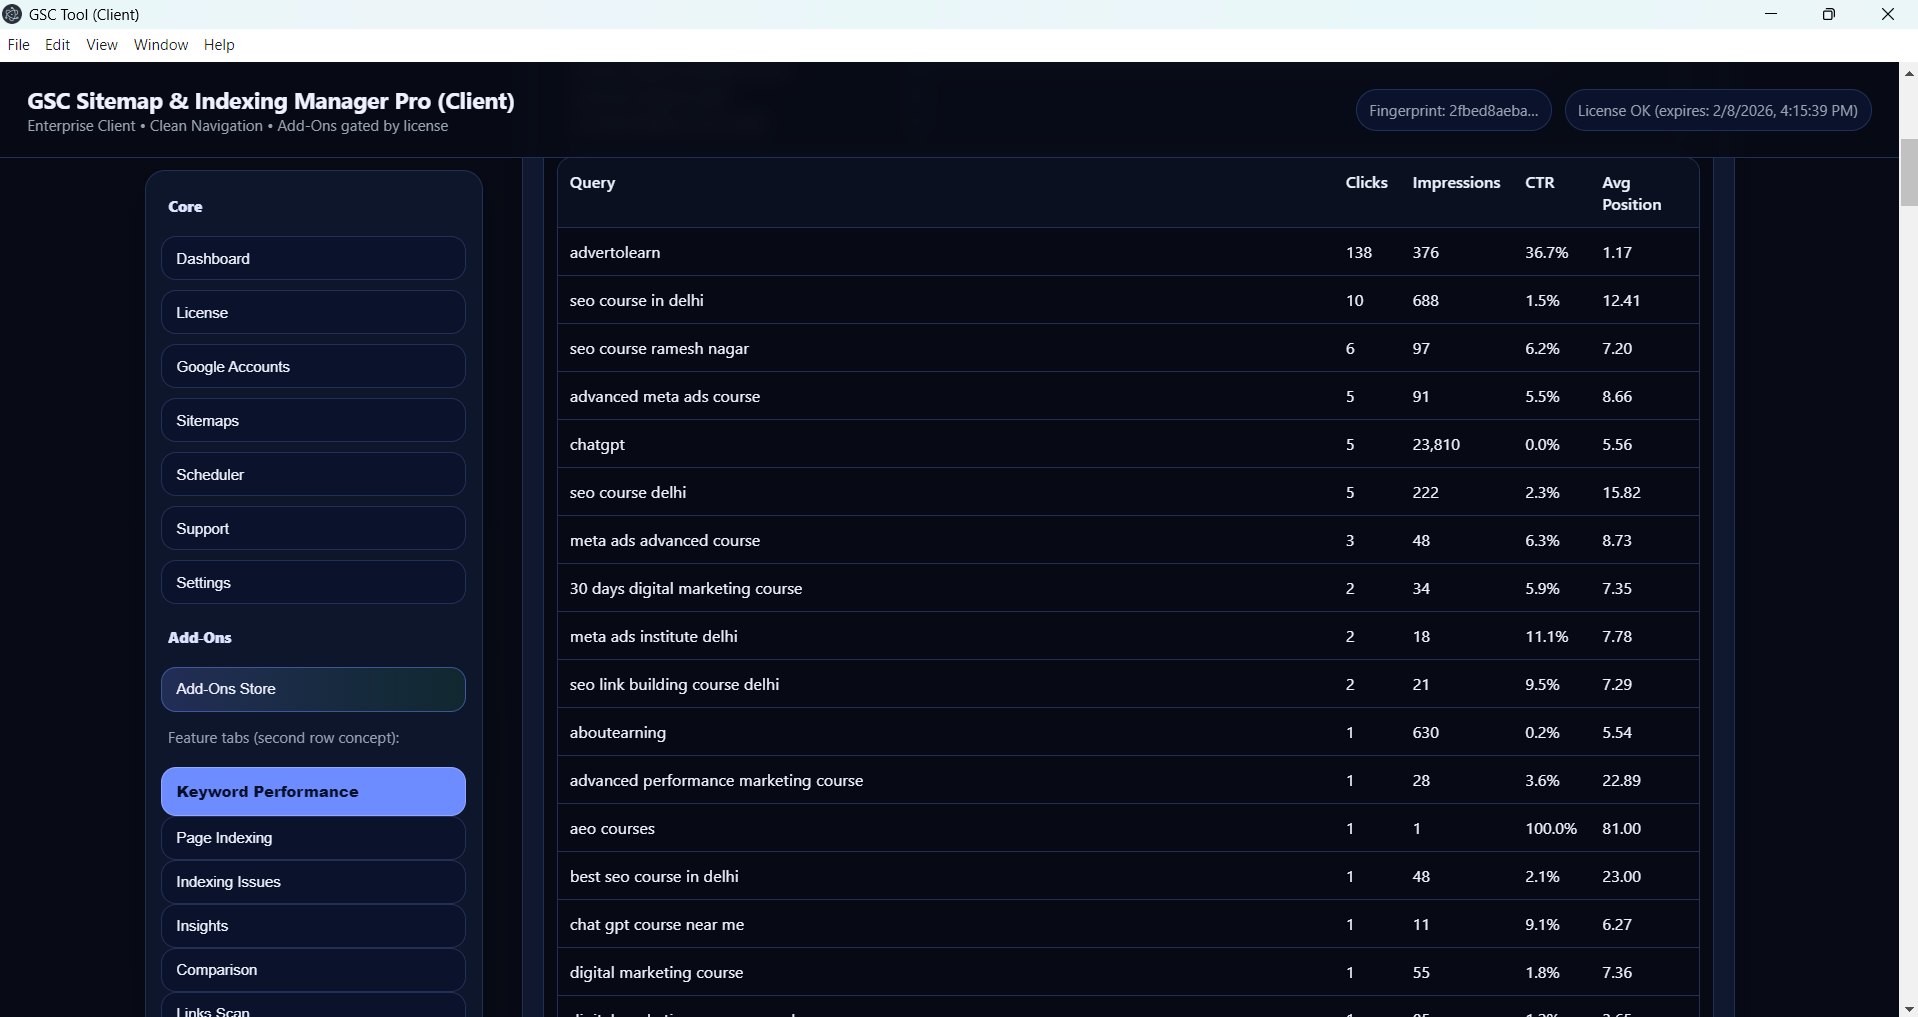Open the File menu
Viewport: 1918px width, 1017px height.
tap(18, 45)
